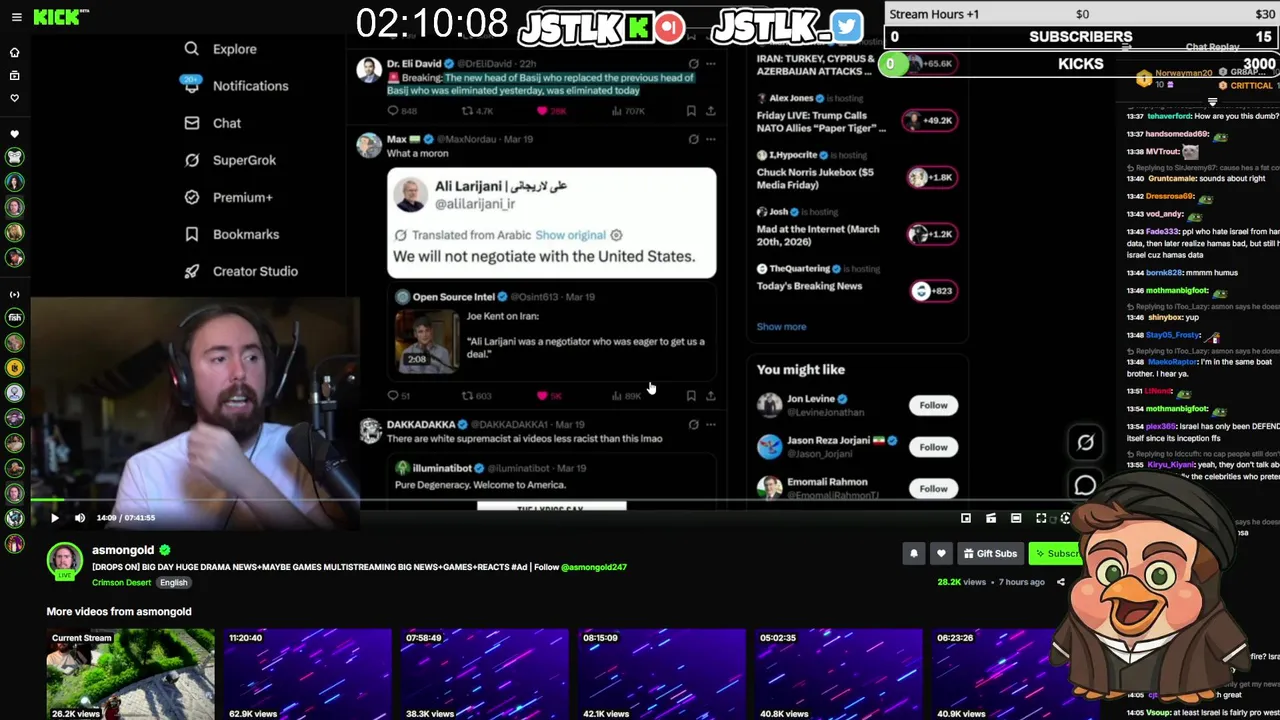Open the Crimson Desert category link
Viewport: 1280px width, 720px height.
tap(121, 582)
